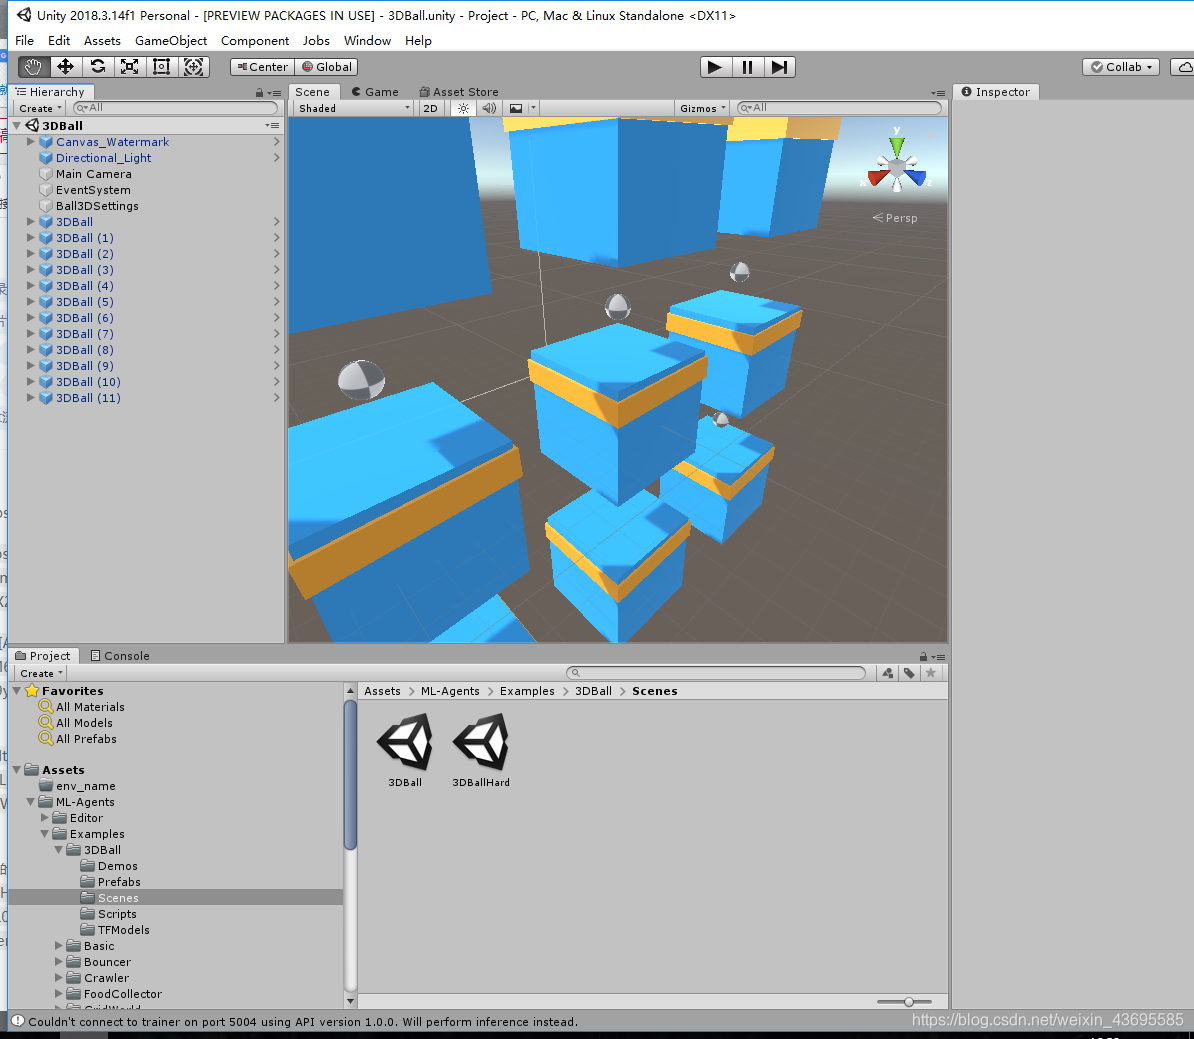Select Directional_Light in Hierarchy
Screen dimensions: 1194x1039
click(103, 158)
